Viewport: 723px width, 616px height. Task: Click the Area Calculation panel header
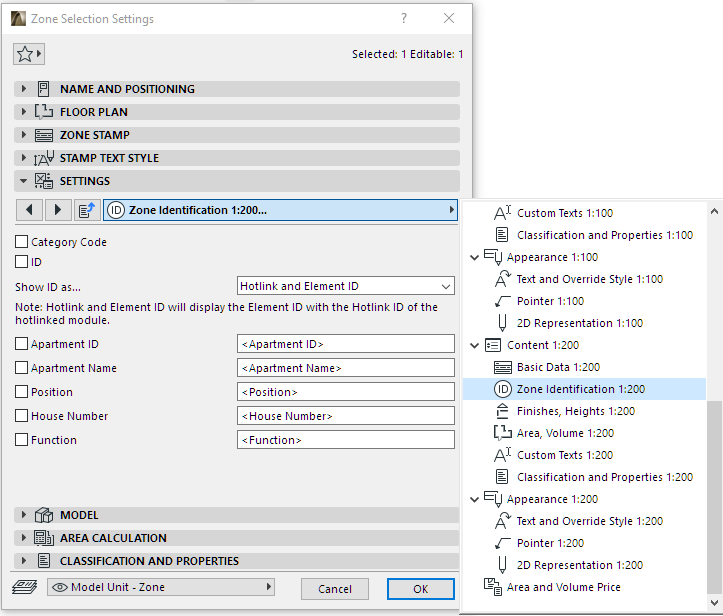coord(237,538)
